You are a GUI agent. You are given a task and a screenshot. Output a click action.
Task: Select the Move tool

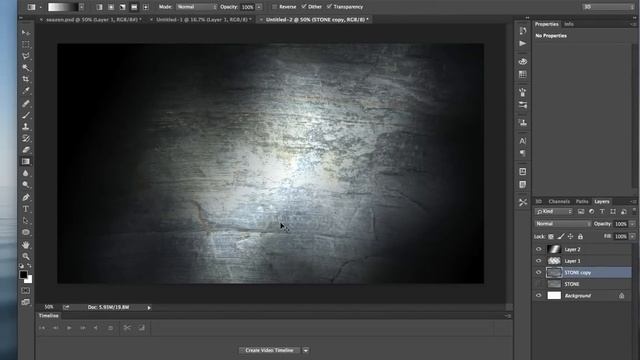tap(26, 33)
